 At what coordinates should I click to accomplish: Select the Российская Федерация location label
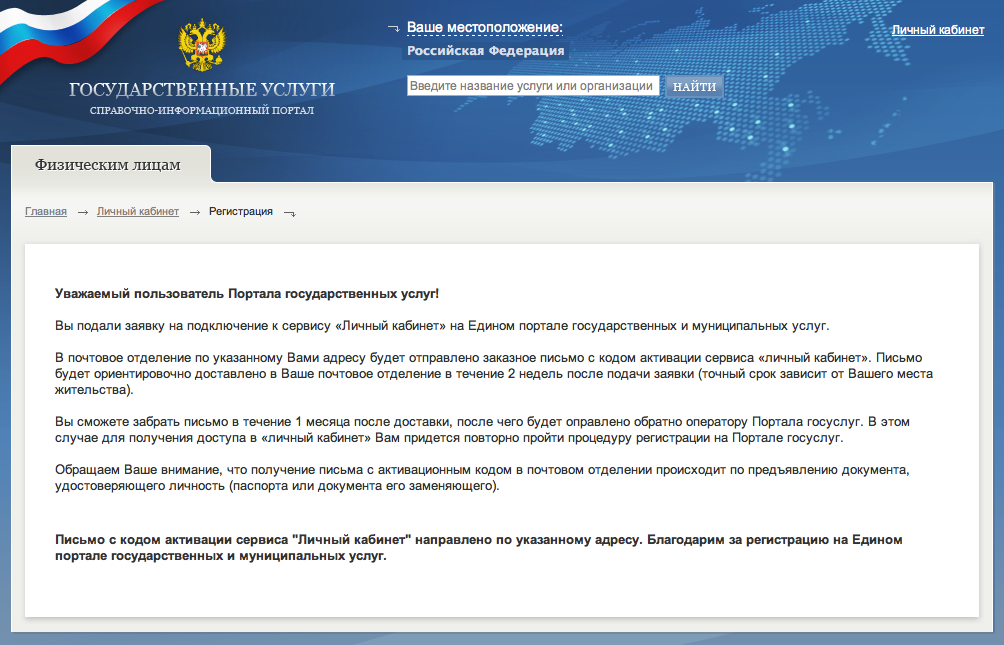coord(486,51)
